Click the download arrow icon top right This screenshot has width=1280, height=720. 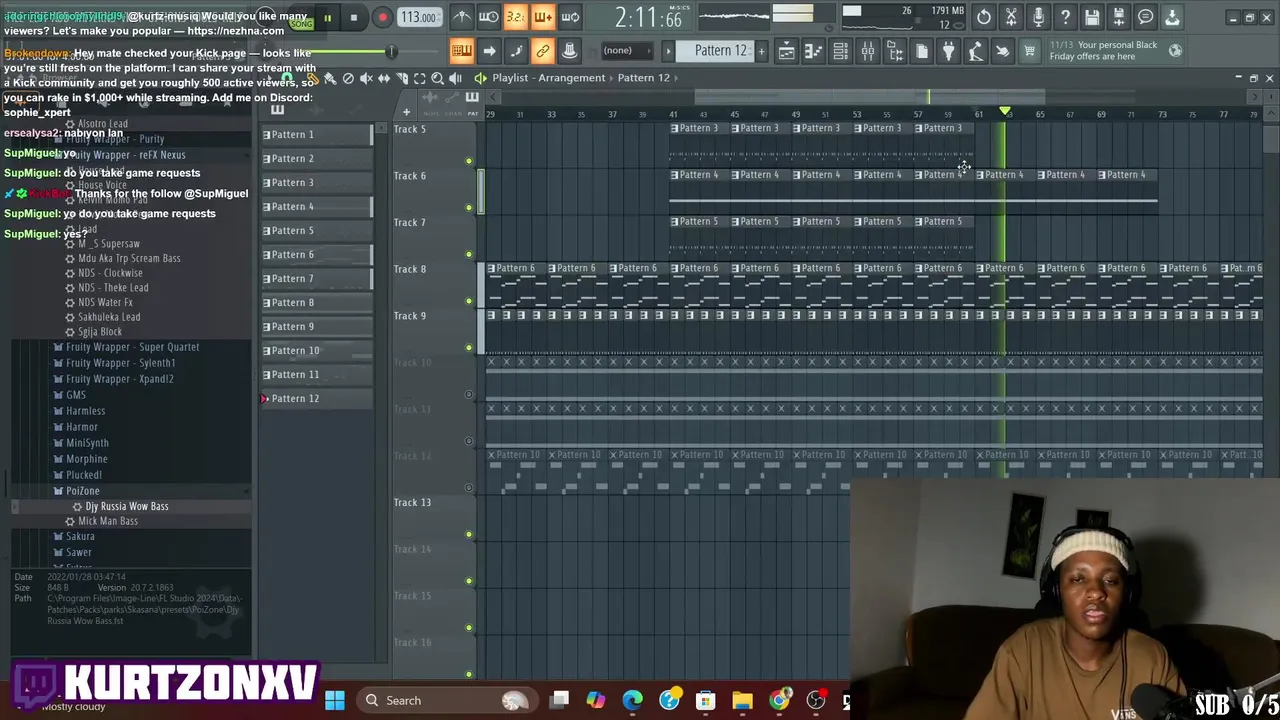coord(1172,17)
